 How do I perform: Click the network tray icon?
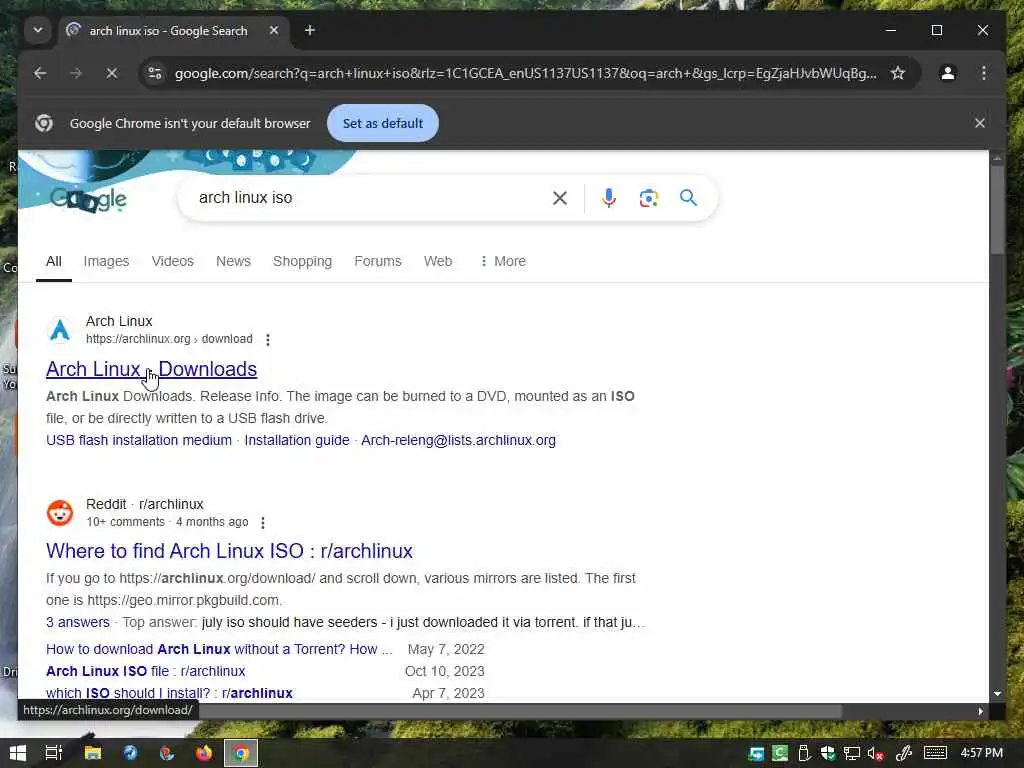(852, 754)
